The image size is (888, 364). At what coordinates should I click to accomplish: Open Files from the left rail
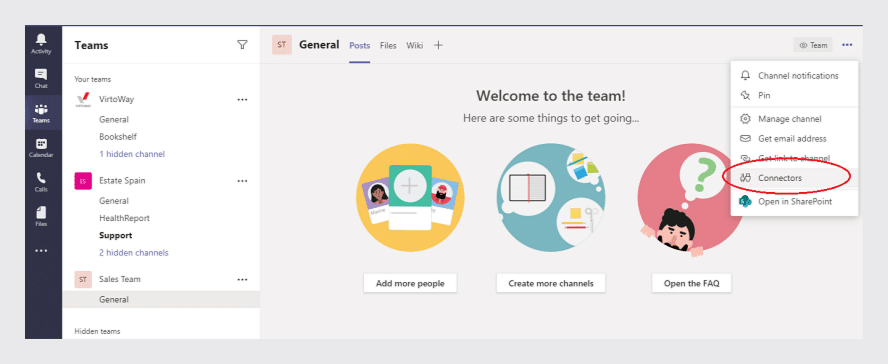(x=41, y=216)
